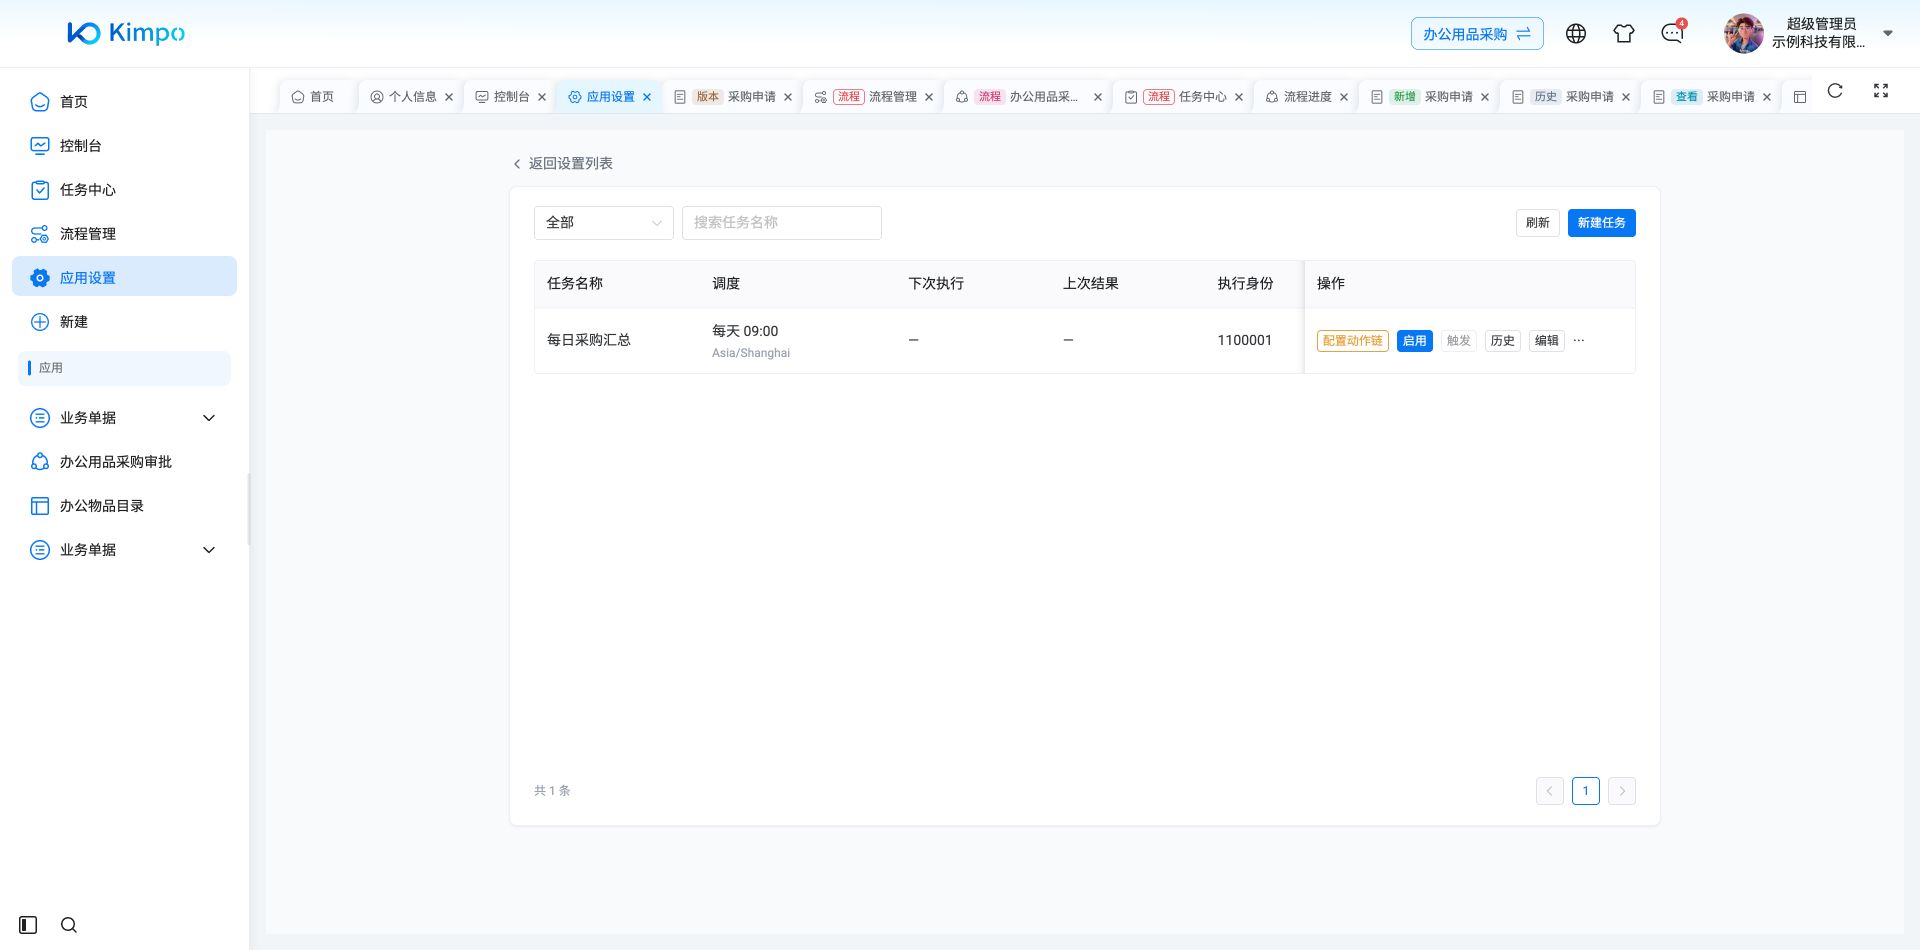Image resolution: width=1920 pixels, height=950 pixels.
Task: Open the messages icon with red badge
Action: 1673,33
